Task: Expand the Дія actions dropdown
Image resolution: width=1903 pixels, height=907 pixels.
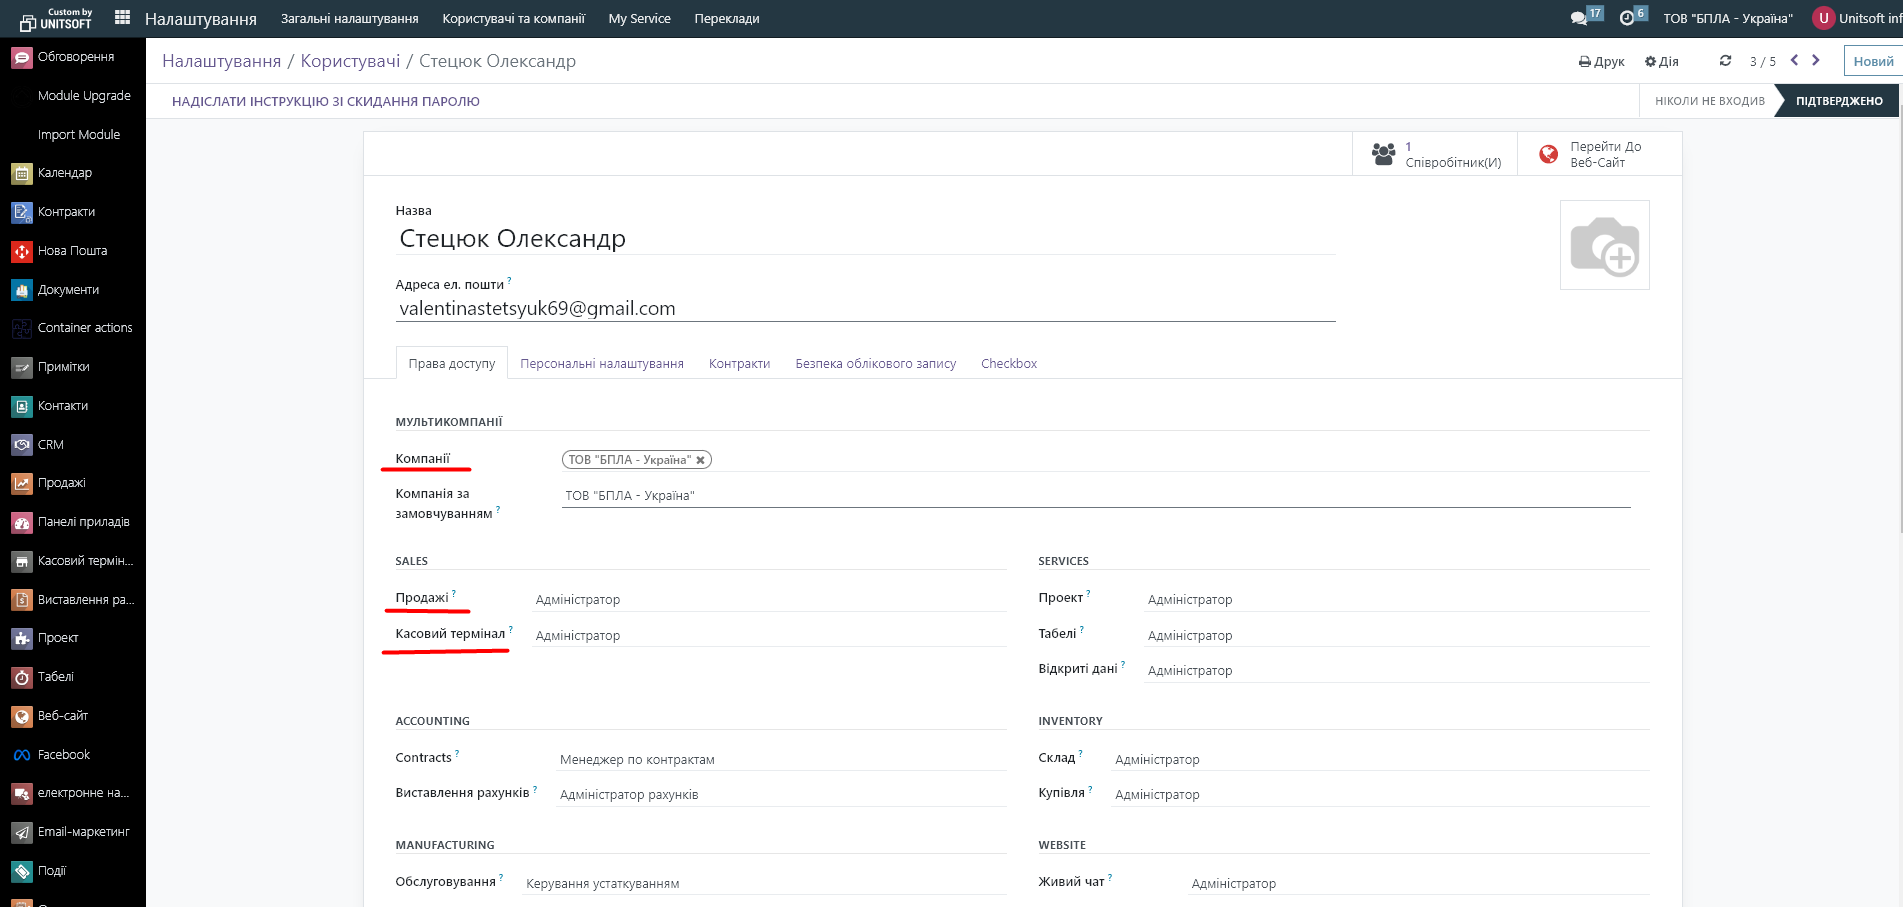Action: click(x=1662, y=62)
